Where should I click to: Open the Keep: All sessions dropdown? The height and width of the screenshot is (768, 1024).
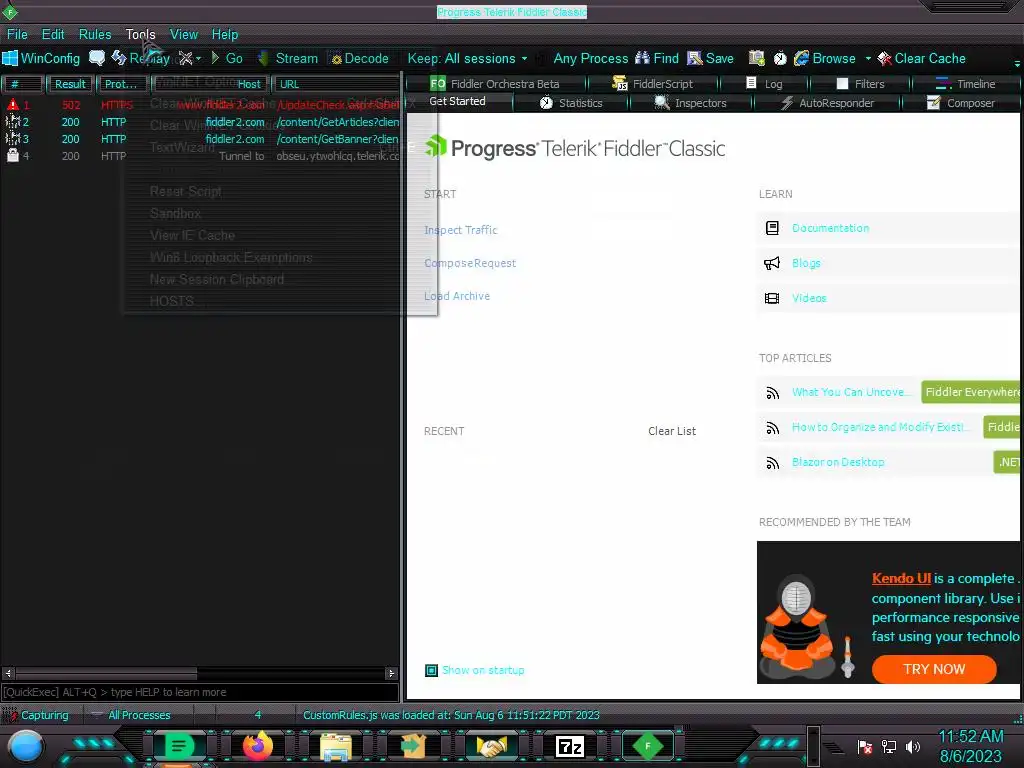[467, 58]
